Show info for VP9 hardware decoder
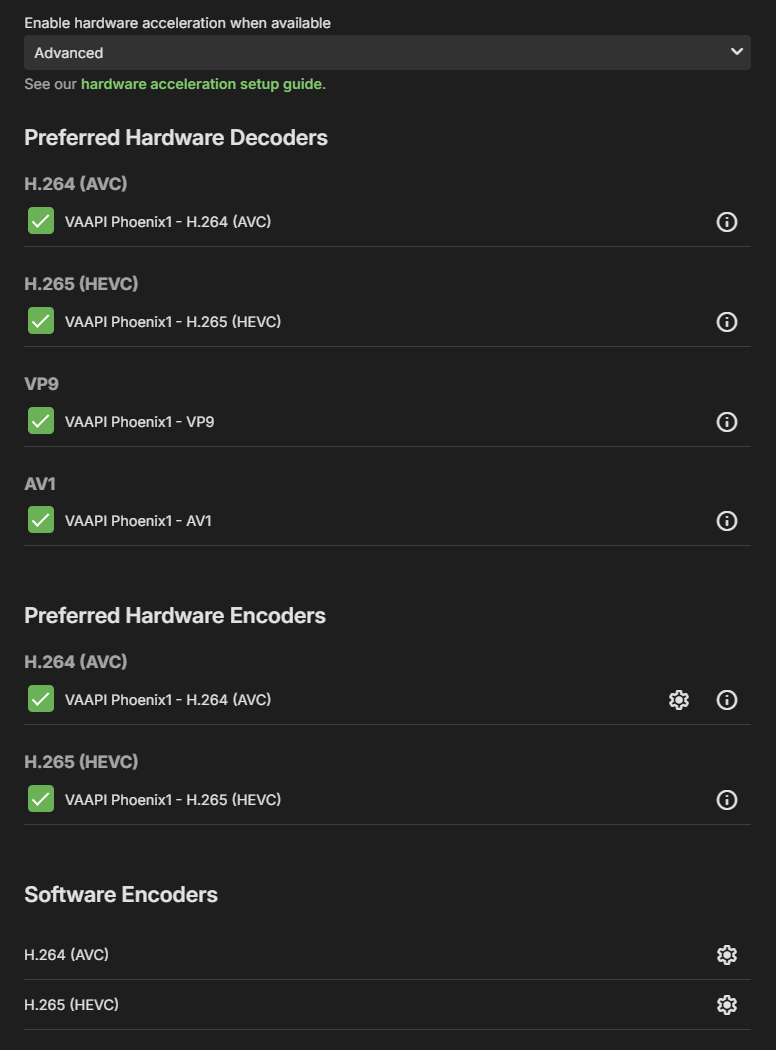The image size is (776, 1050). click(726, 422)
